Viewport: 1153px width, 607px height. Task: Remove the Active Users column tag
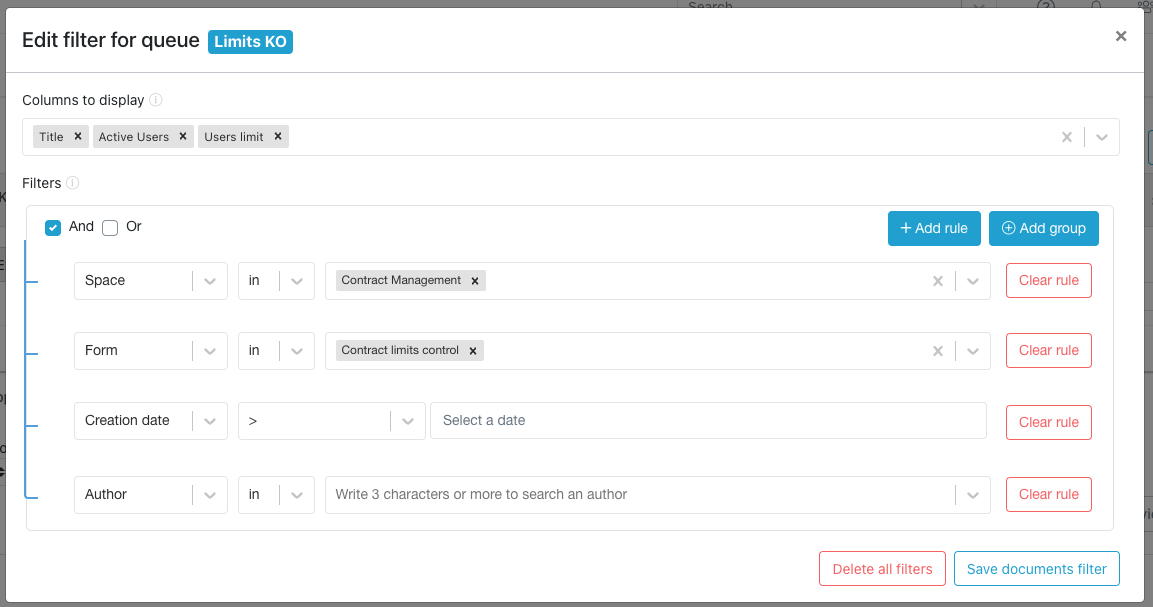[x=183, y=137]
